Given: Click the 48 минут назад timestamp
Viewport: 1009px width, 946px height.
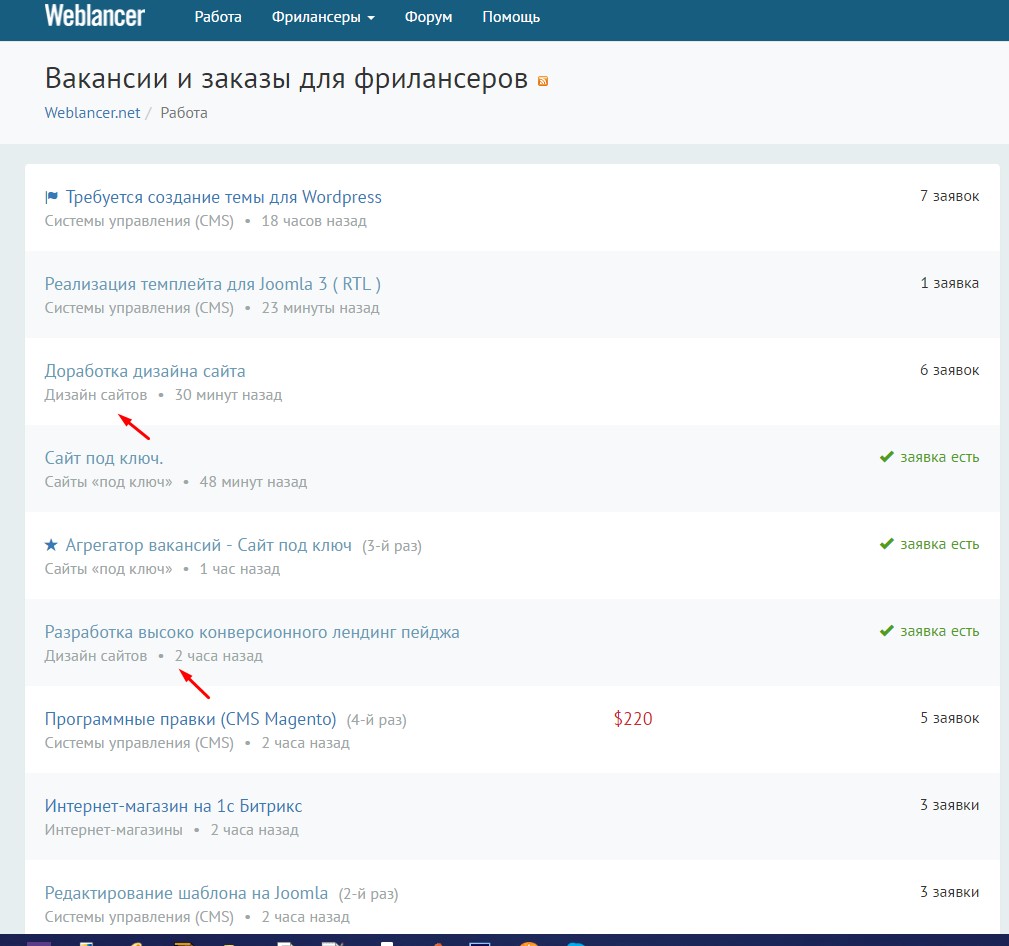Looking at the screenshot, I should tap(254, 481).
